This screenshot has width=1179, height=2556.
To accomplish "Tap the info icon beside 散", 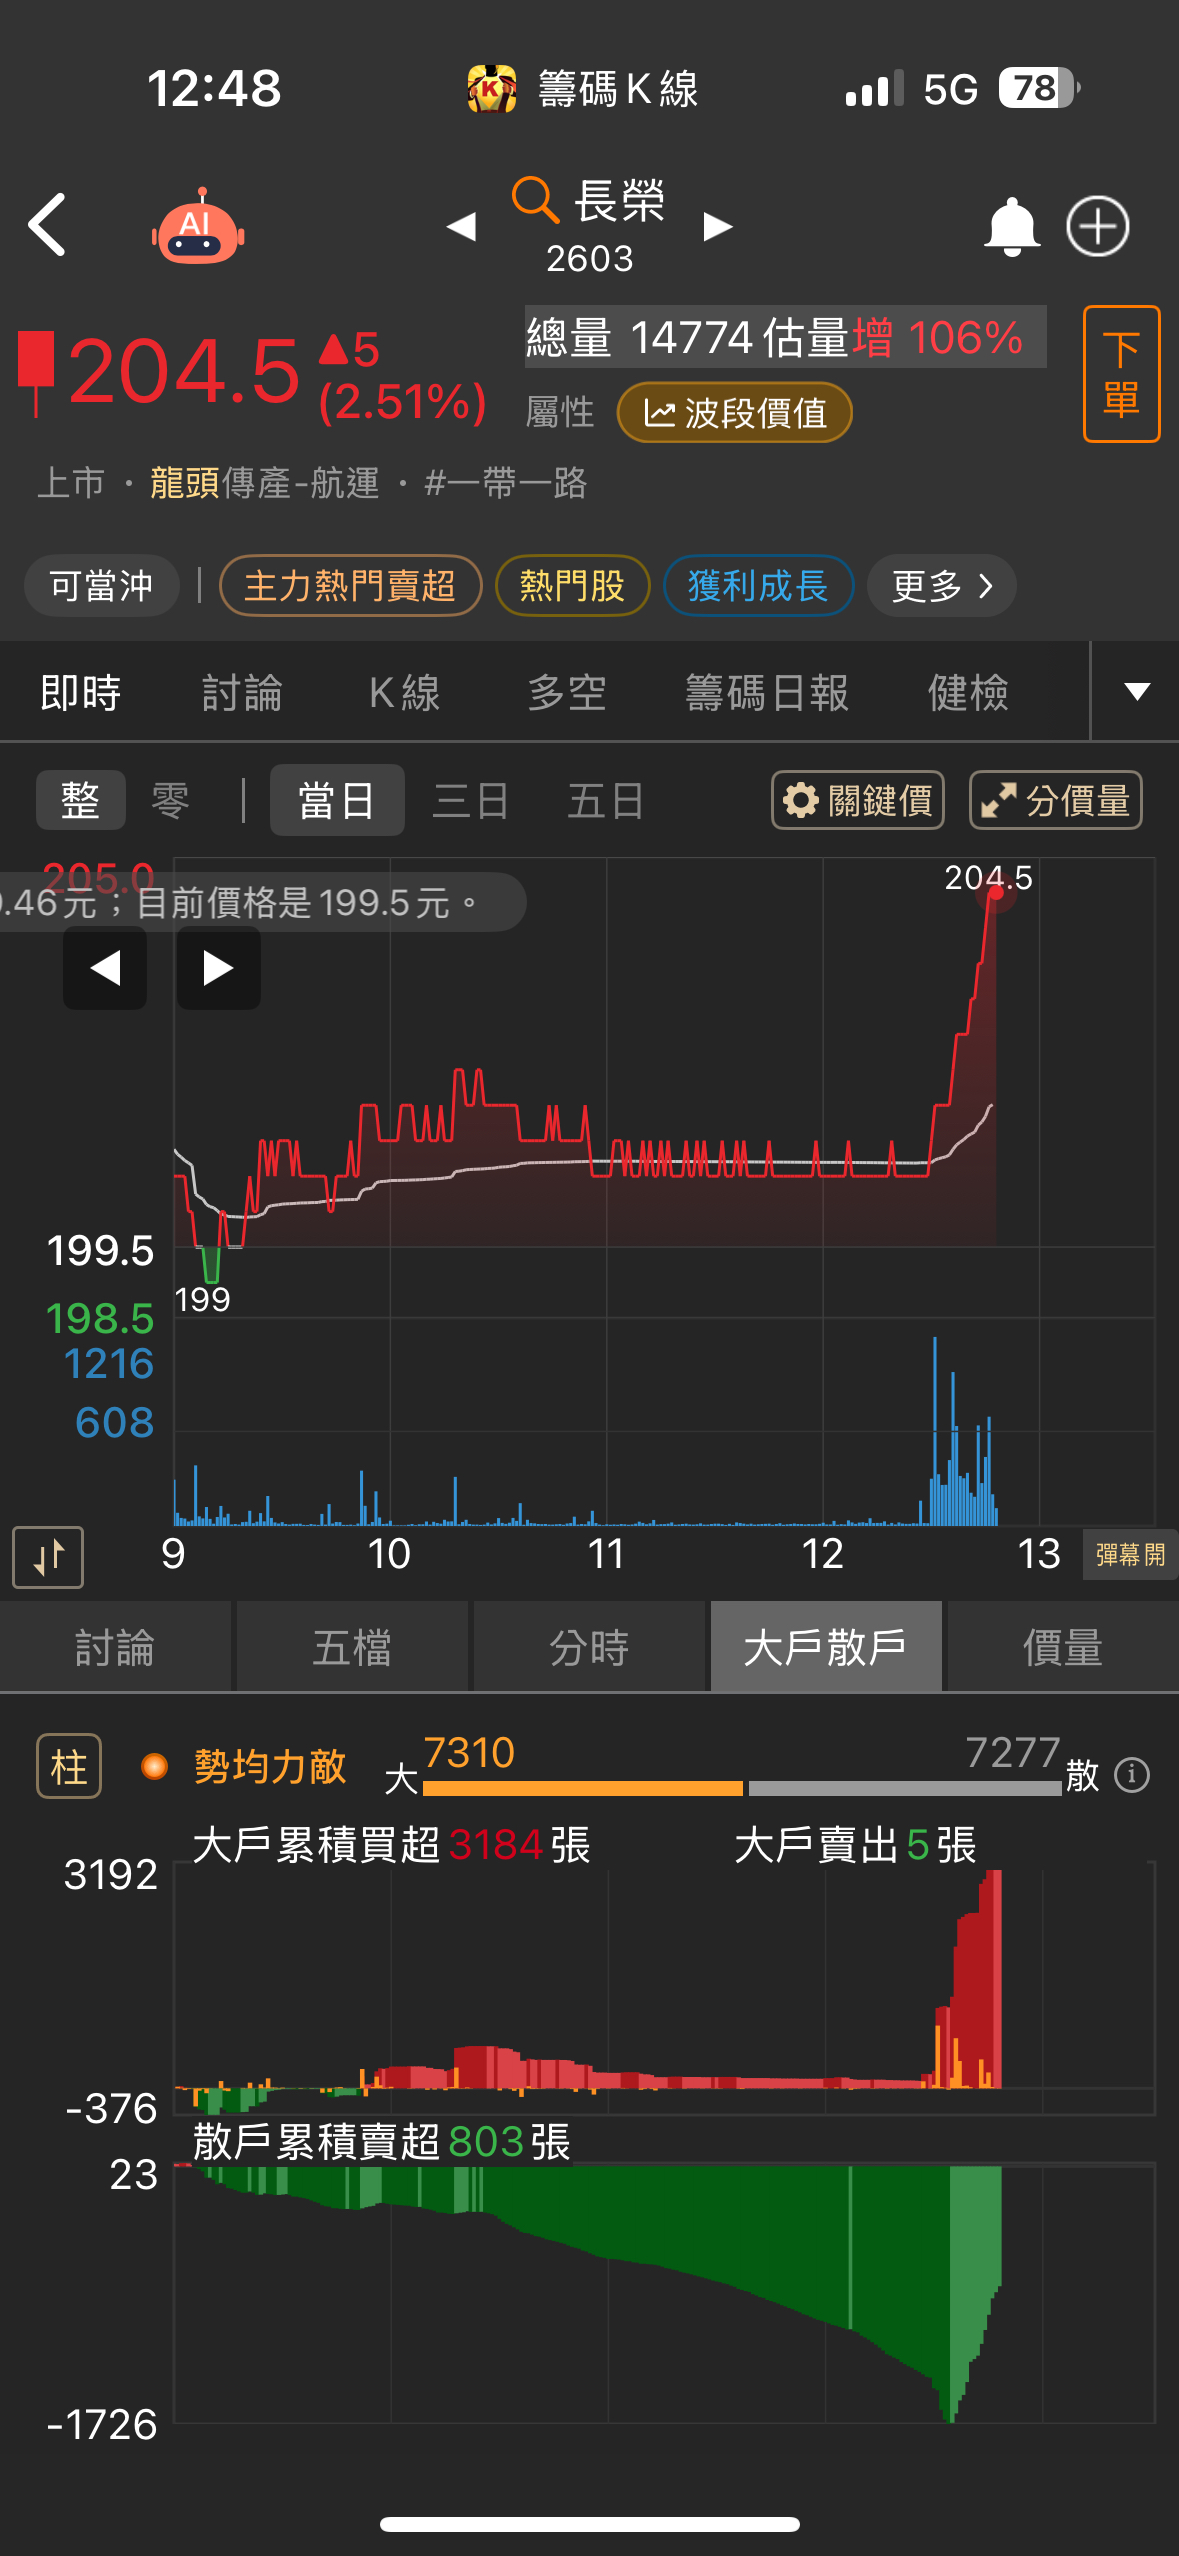I will (x=1132, y=1775).
